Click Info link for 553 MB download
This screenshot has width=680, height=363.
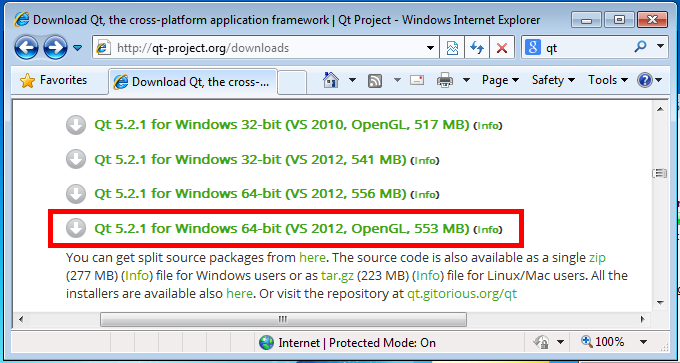click(487, 229)
